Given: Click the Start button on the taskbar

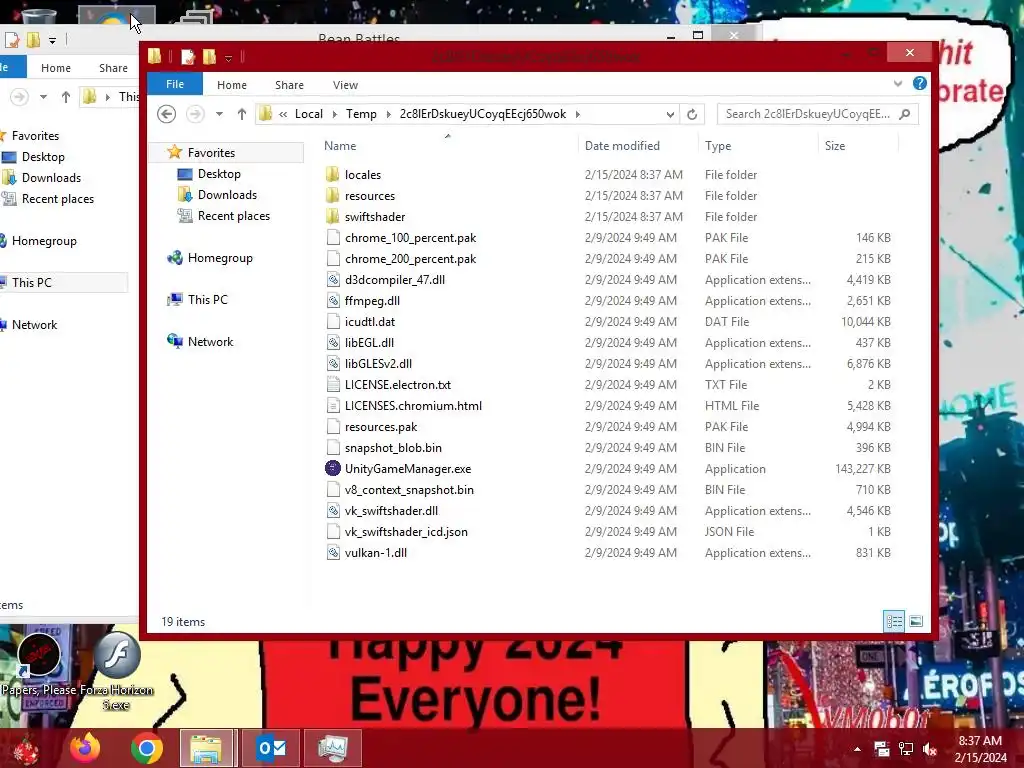Looking at the screenshot, I should (x=26, y=748).
